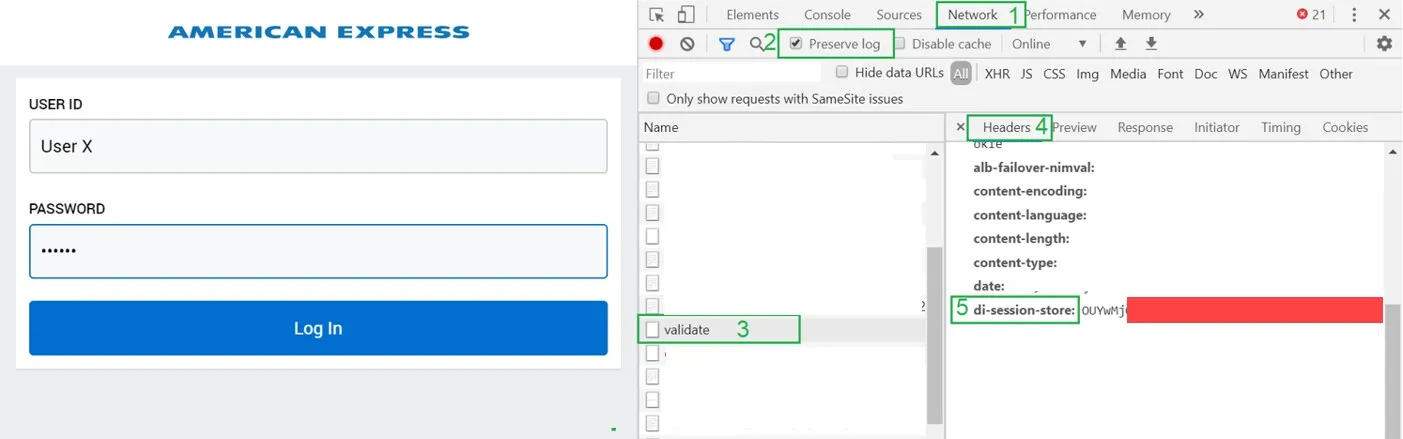Open DevTools settings gear icon
This screenshot has width=1403, height=439.
click(1384, 44)
